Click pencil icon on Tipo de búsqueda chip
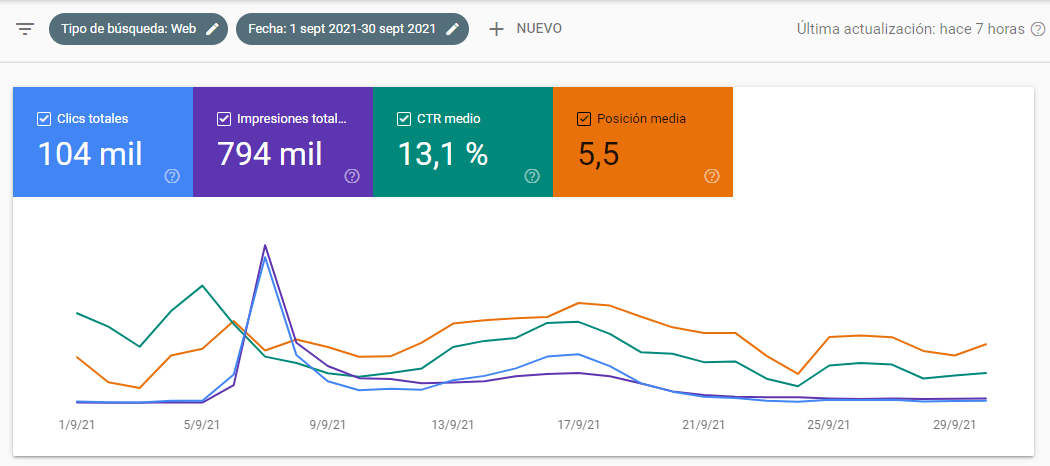The width and height of the screenshot is (1050, 466). (212, 29)
